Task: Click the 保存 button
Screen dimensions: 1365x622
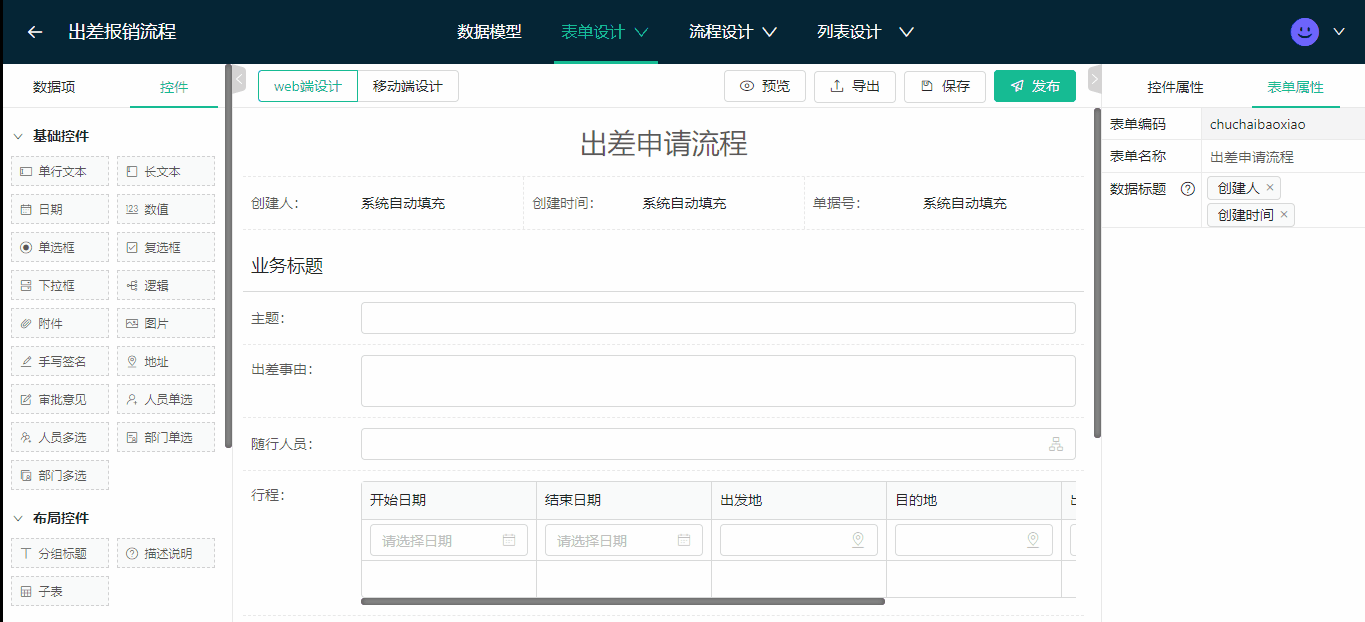Action: [945, 86]
